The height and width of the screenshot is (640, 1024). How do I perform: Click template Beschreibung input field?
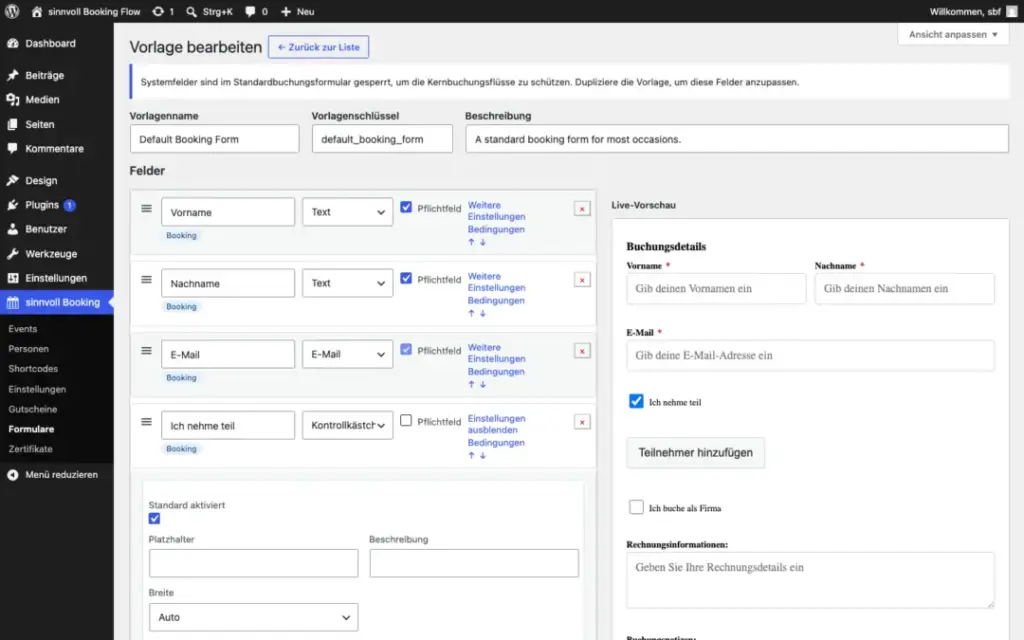point(737,139)
